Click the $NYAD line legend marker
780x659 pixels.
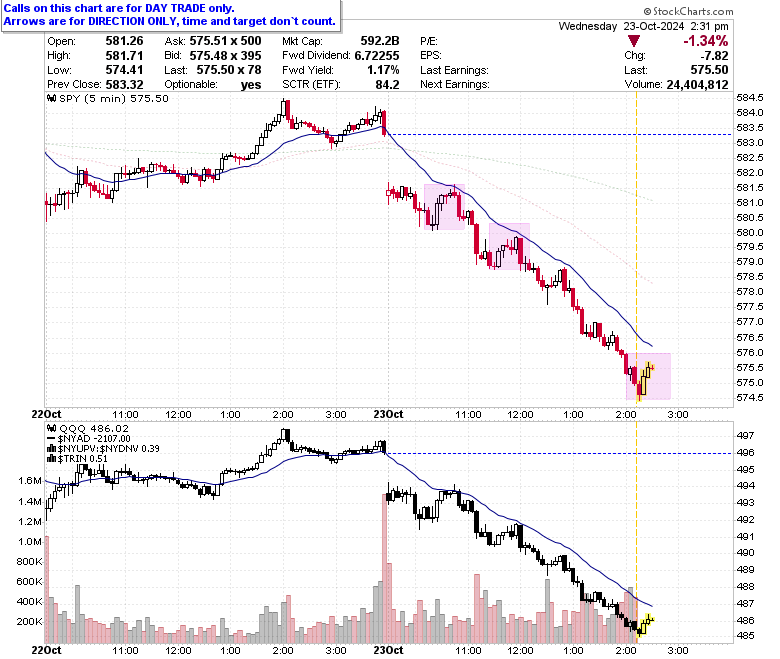click(52, 439)
